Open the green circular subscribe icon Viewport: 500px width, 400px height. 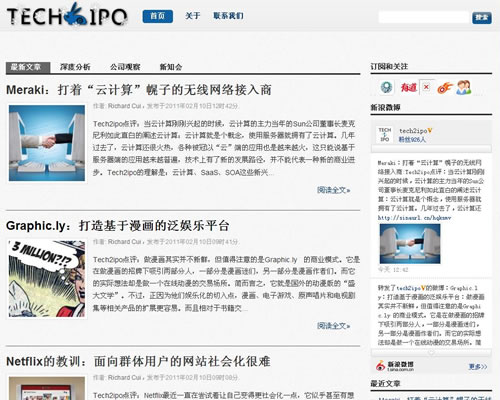[387, 87]
